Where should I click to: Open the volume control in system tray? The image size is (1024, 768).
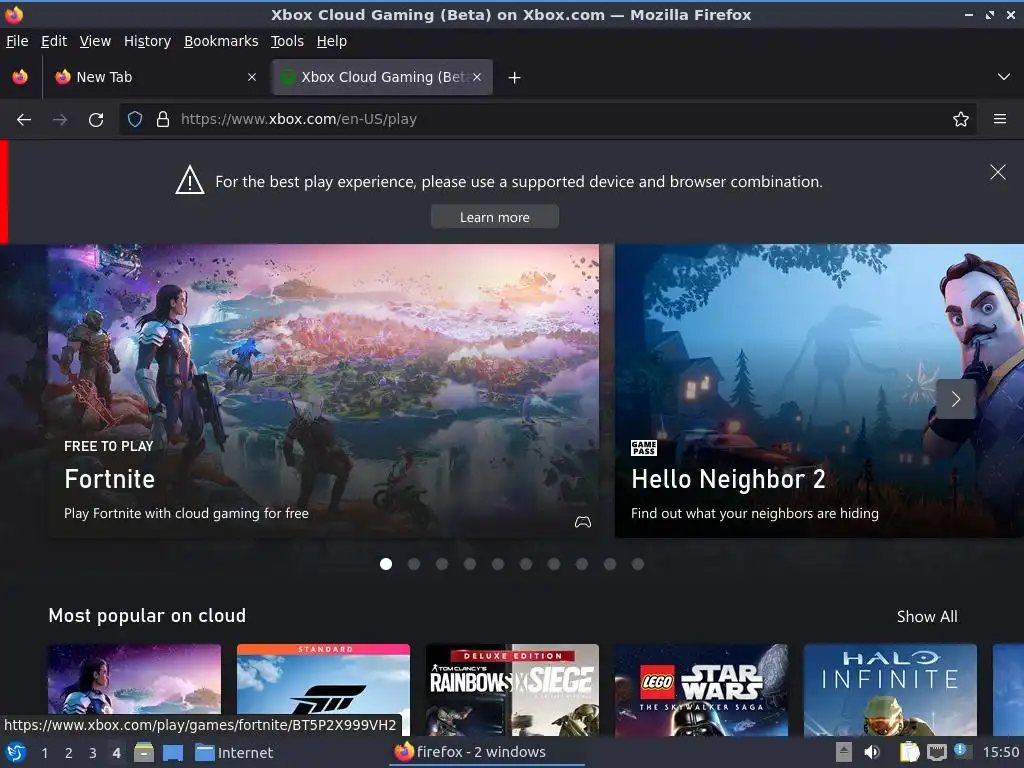[872, 753]
